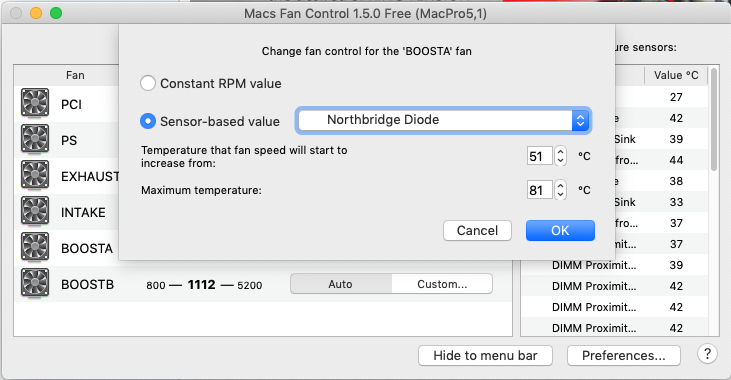Click the temperature sensors list scrollbar
The image size is (731, 380).
pyautogui.click(x=714, y=119)
